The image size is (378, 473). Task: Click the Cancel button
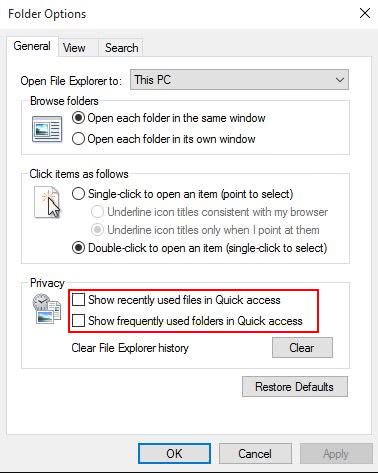click(x=255, y=454)
